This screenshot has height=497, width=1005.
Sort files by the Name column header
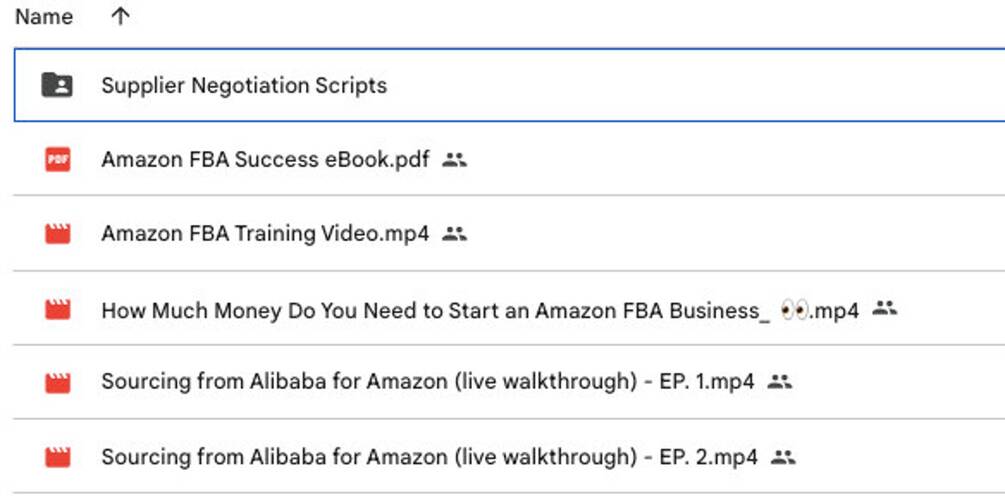(44, 17)
